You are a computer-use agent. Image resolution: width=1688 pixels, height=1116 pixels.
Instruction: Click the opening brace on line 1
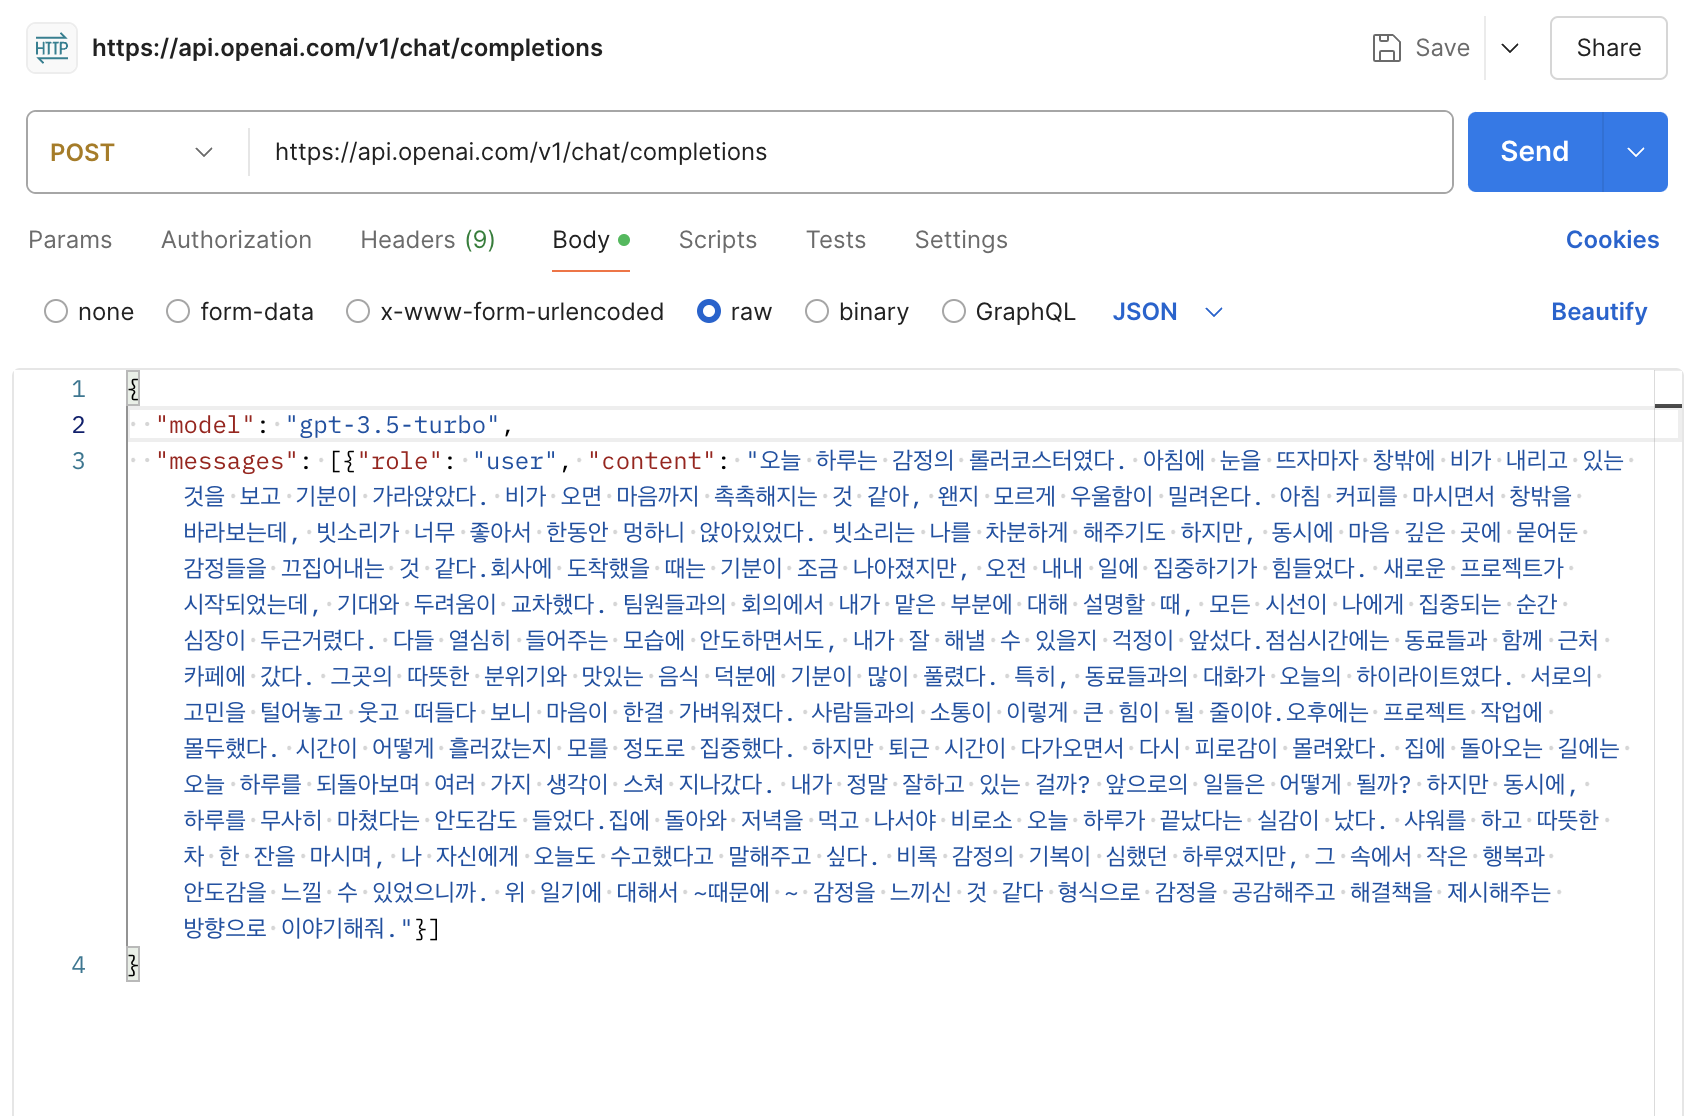134,389
